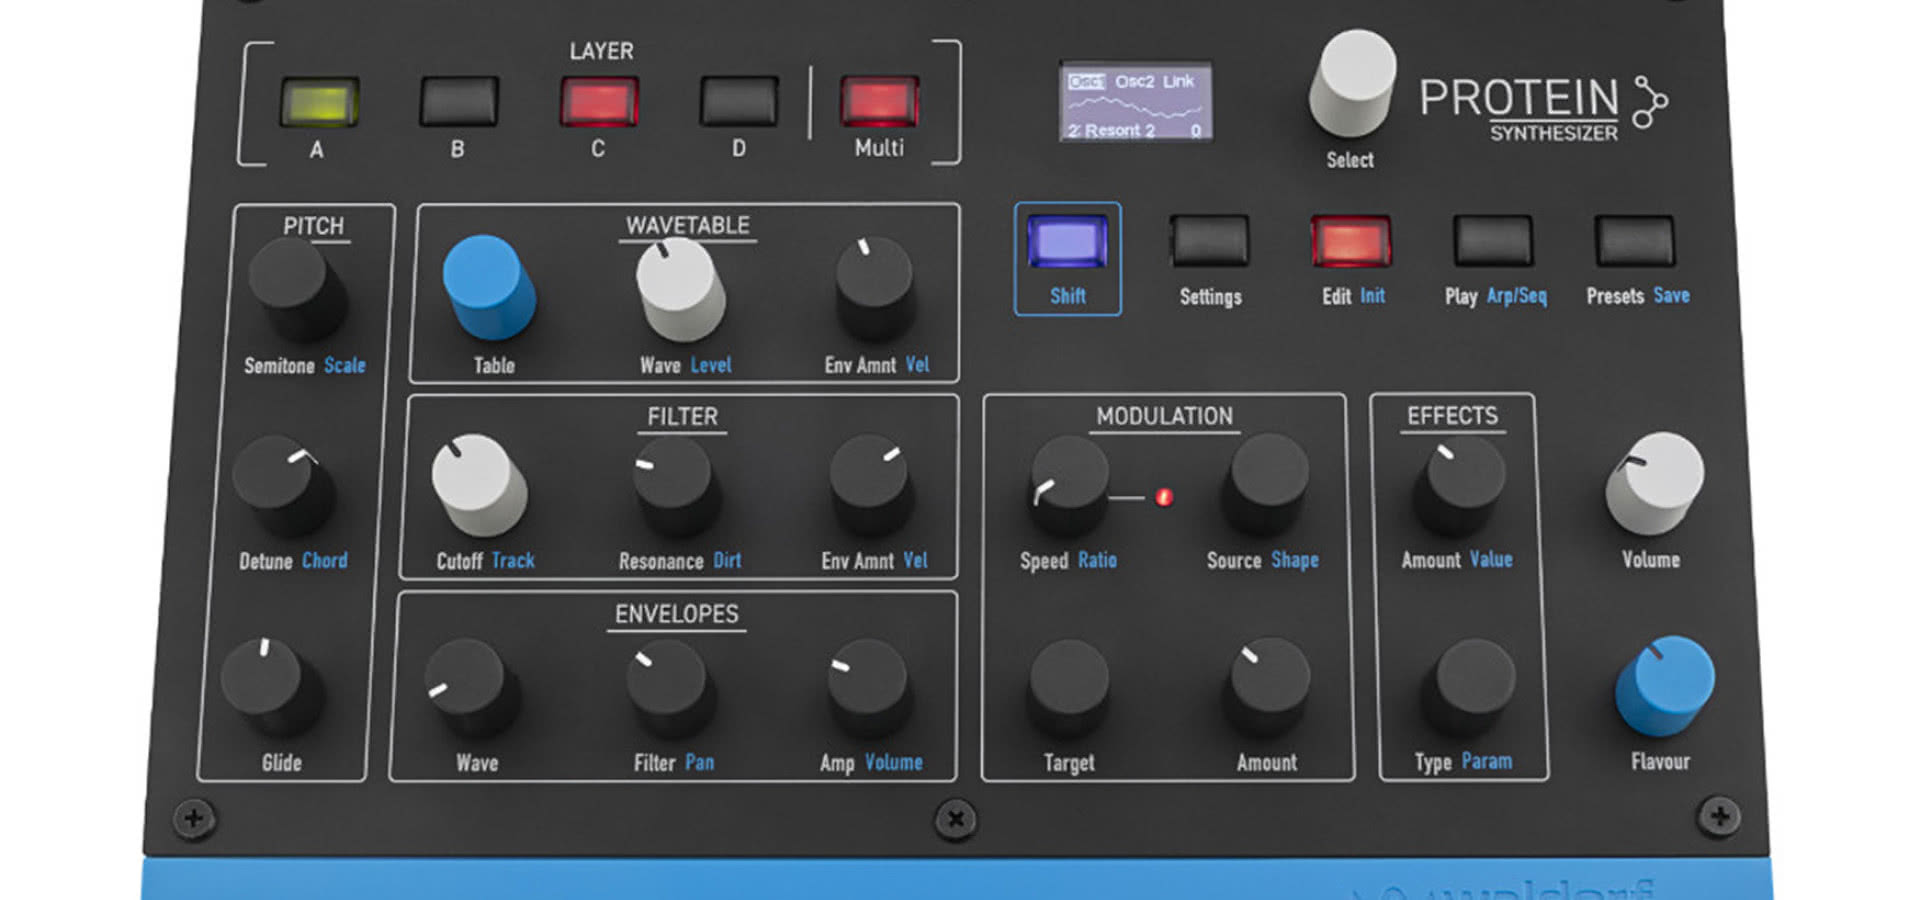The height and width of the screenshot is (900, 1920).
Task: Click the Semitone pitch knob
Action: point(295,287)
